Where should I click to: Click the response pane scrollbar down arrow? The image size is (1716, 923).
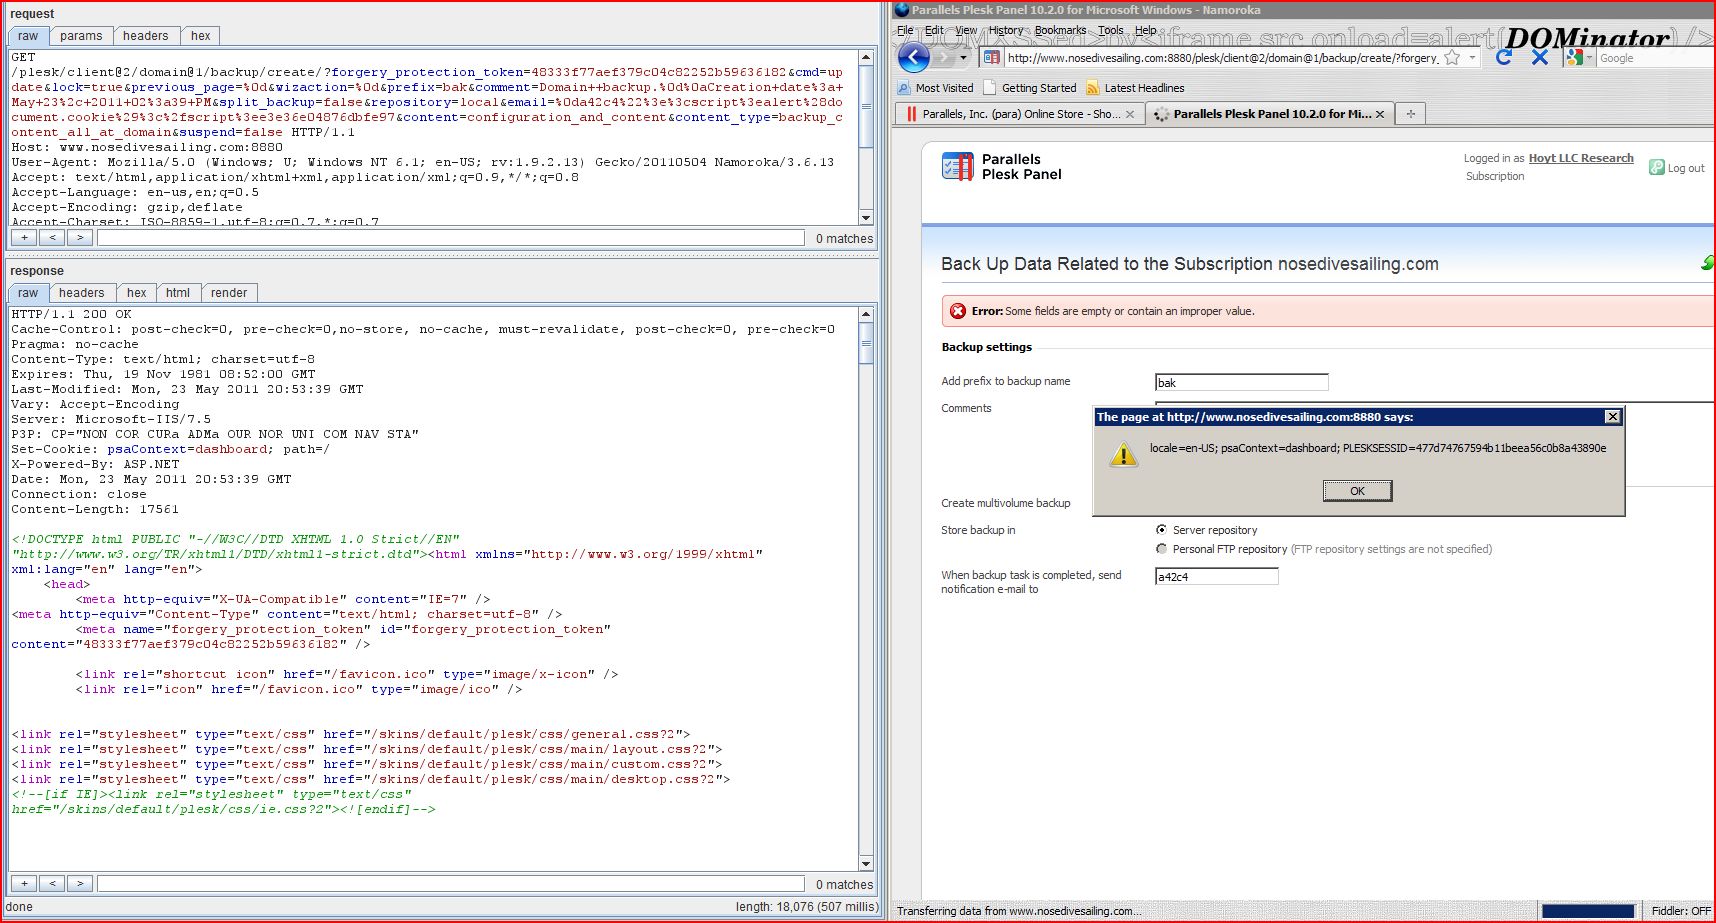(866, 864)
